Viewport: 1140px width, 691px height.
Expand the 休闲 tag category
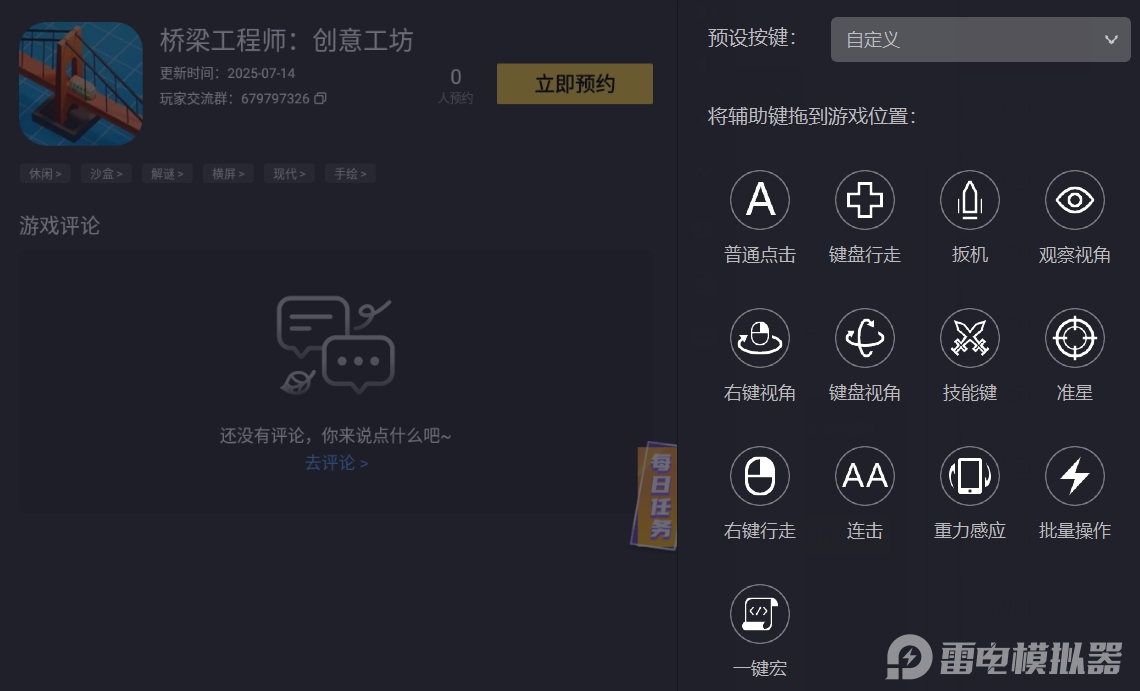(x=45, y=173)
